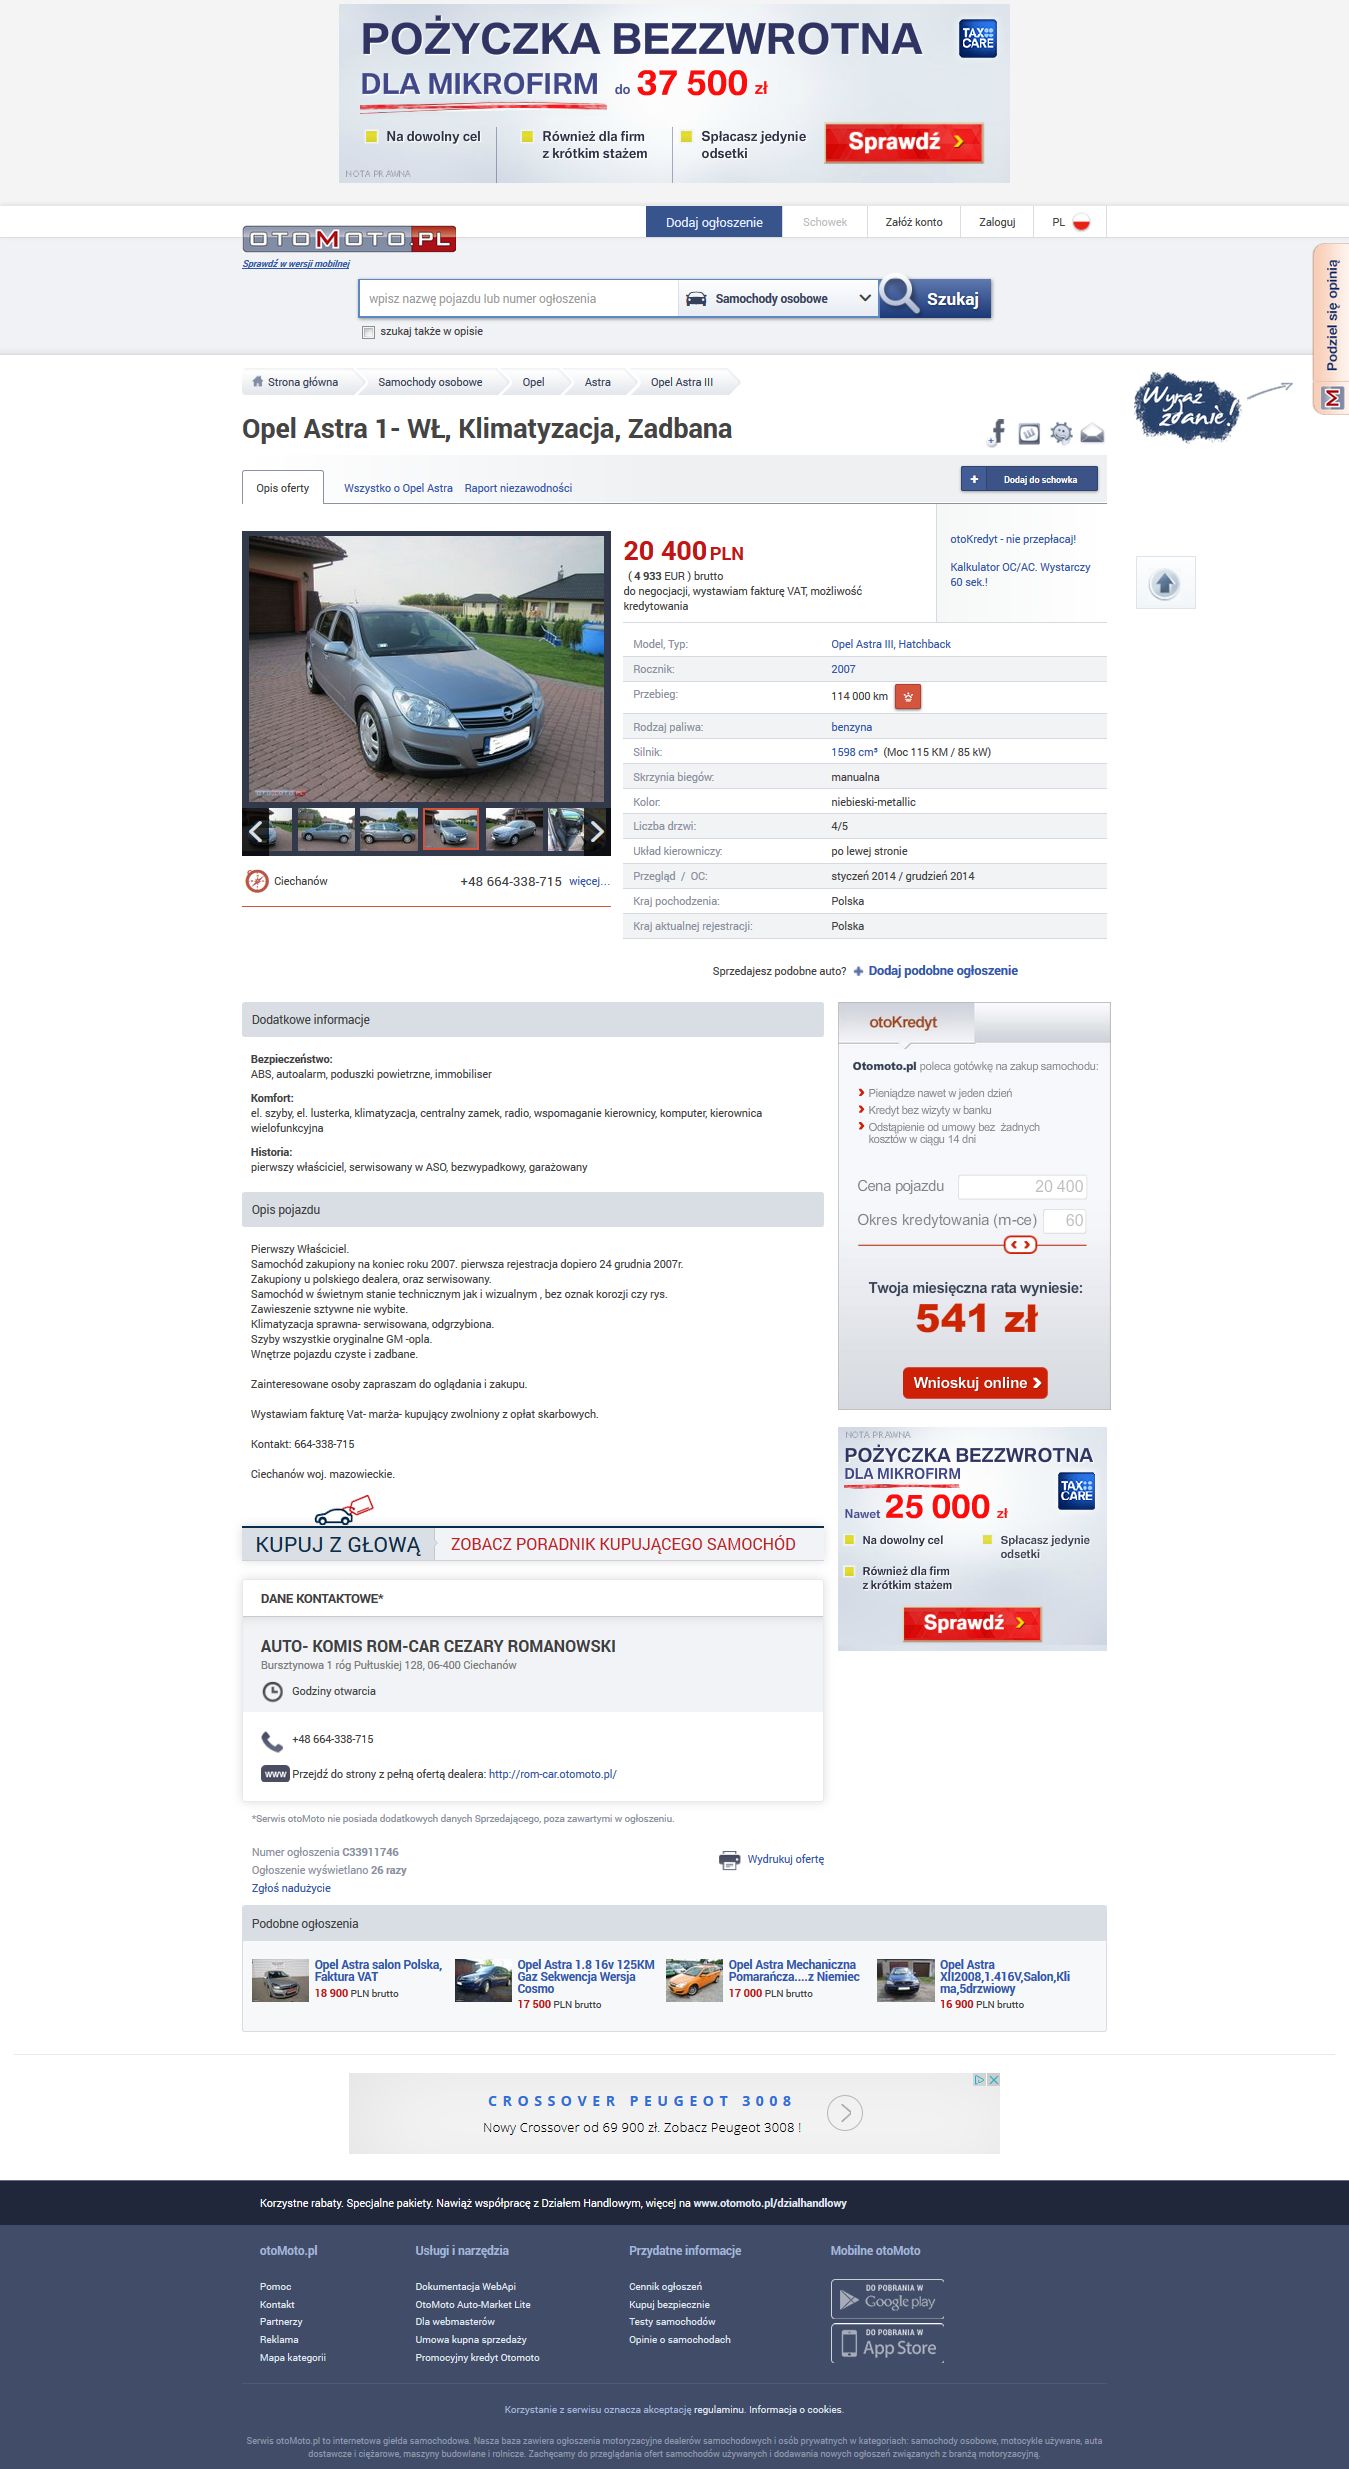Open the Kalkulator OC/AC link
This screenshot has height=2469, width=1349.
click(1020, 574)
